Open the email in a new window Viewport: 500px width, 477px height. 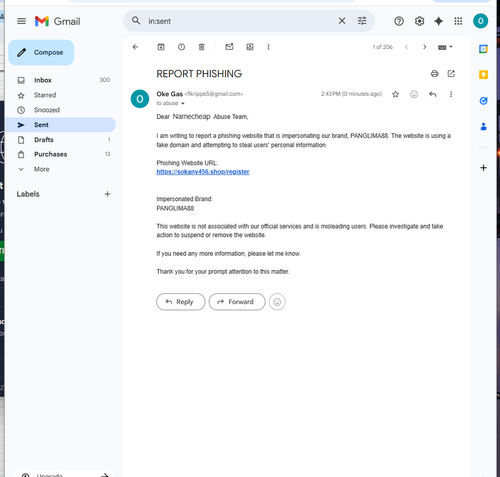[451, 74]
